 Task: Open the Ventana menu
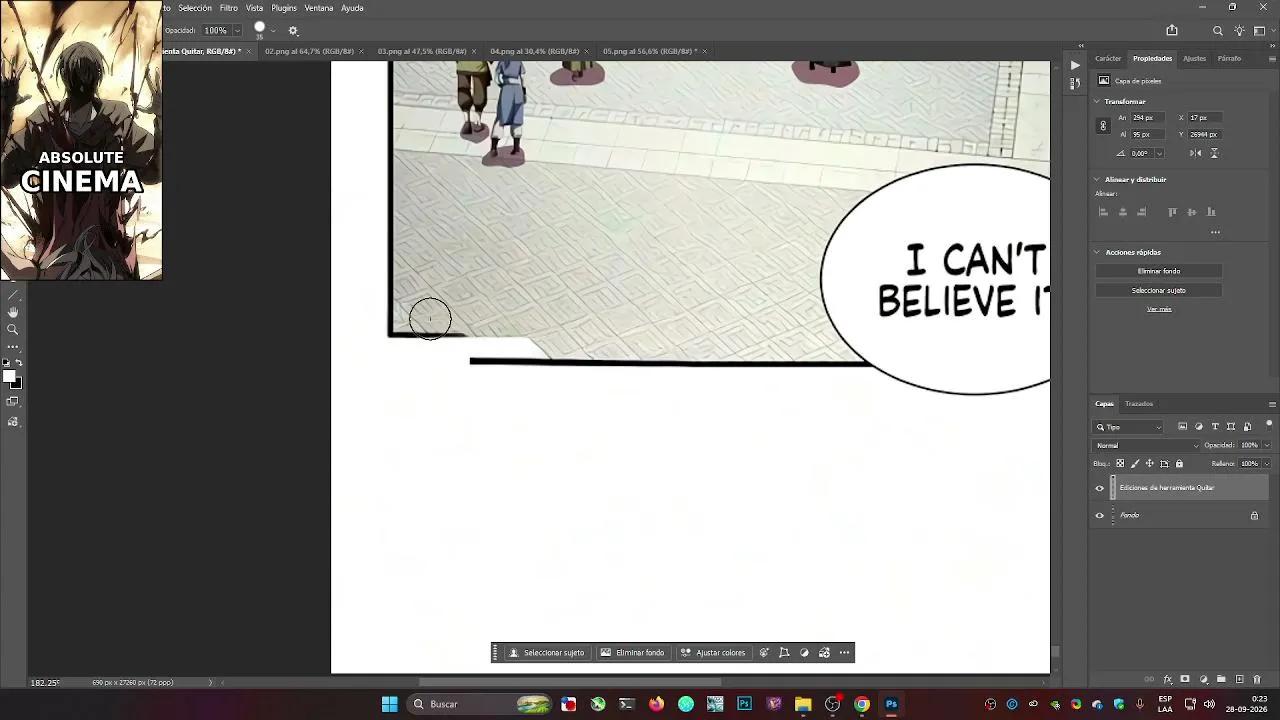(319, 8)
